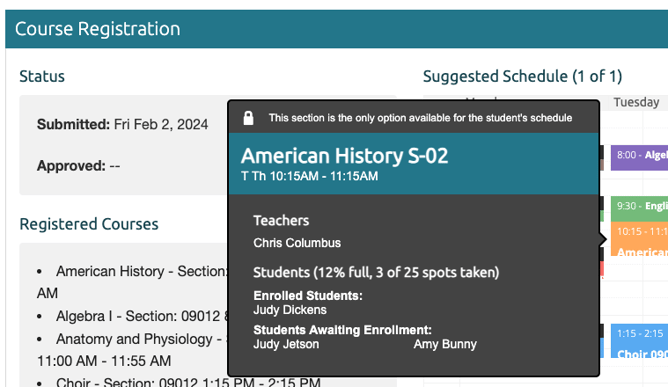Open the orange American History schedule block
This screenshot has height=387, width=668.
[x=639, y=239]
